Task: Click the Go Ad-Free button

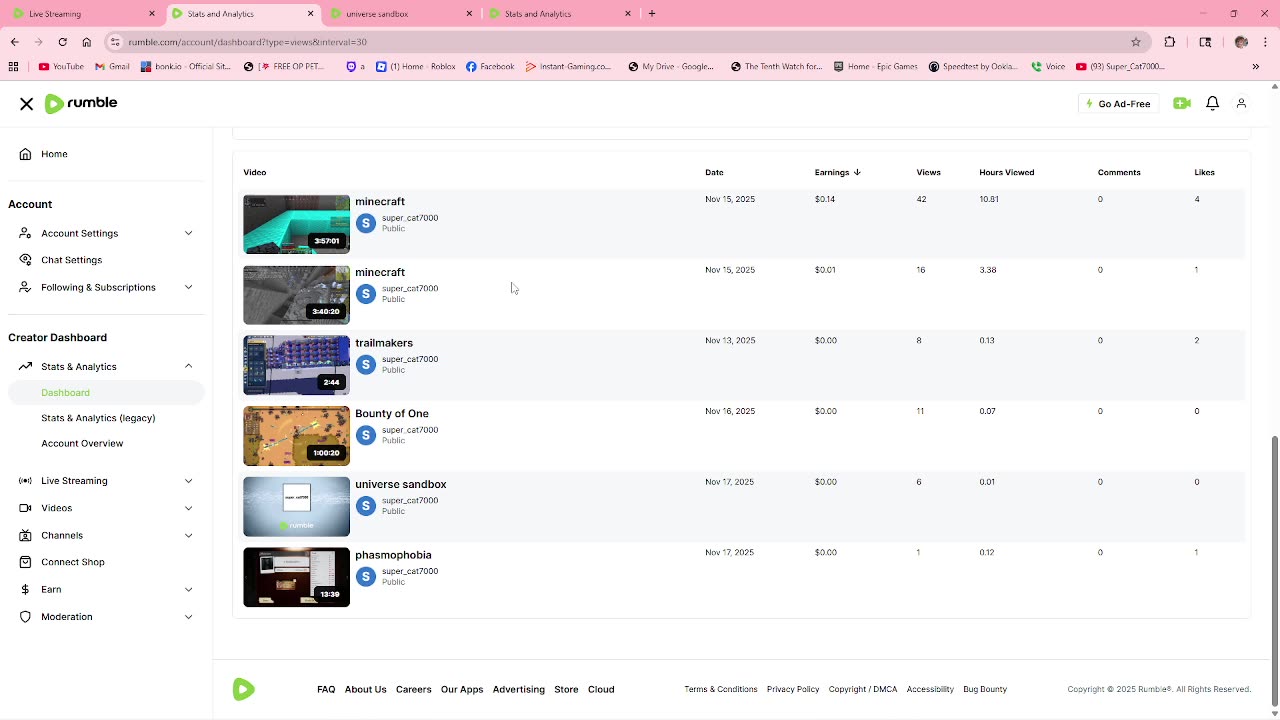Action: [1118, 104]
